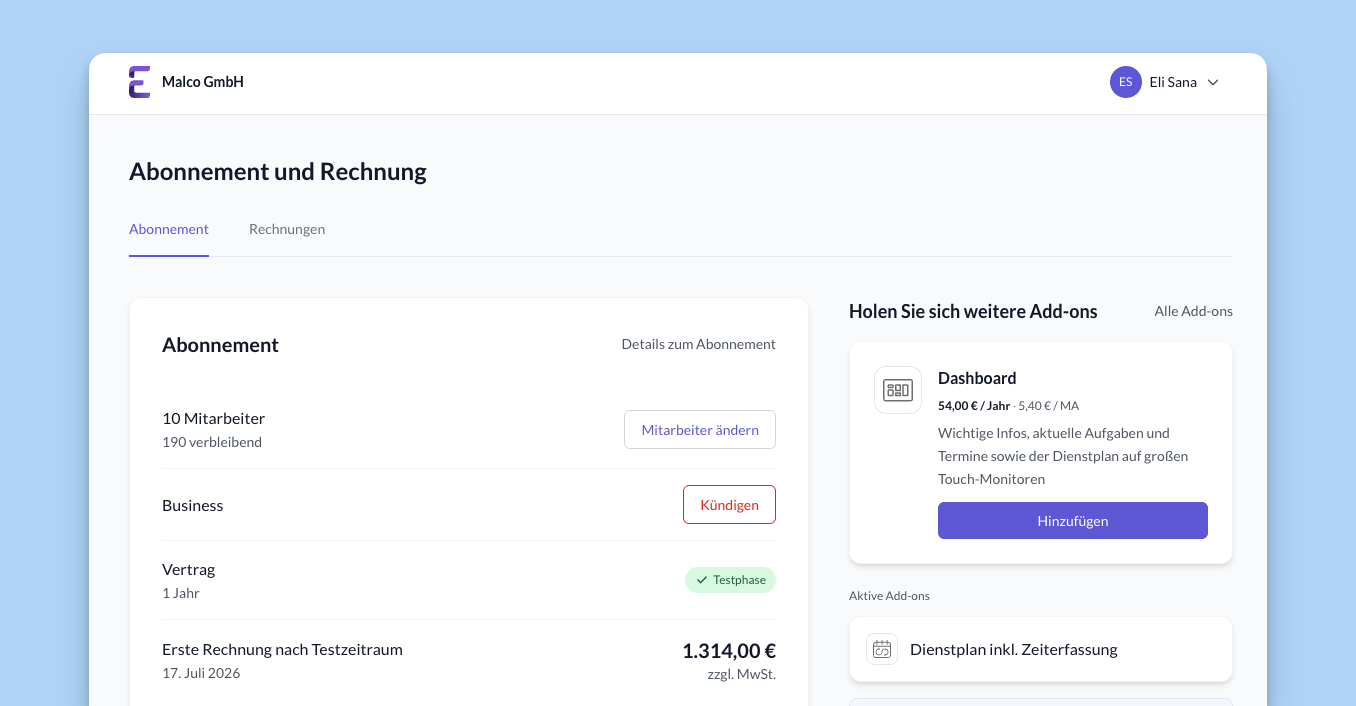This screenshot has height=706, width=1356.
Task: Click the 10 Mitarbeiter text
Action: [x=213, y=418]
